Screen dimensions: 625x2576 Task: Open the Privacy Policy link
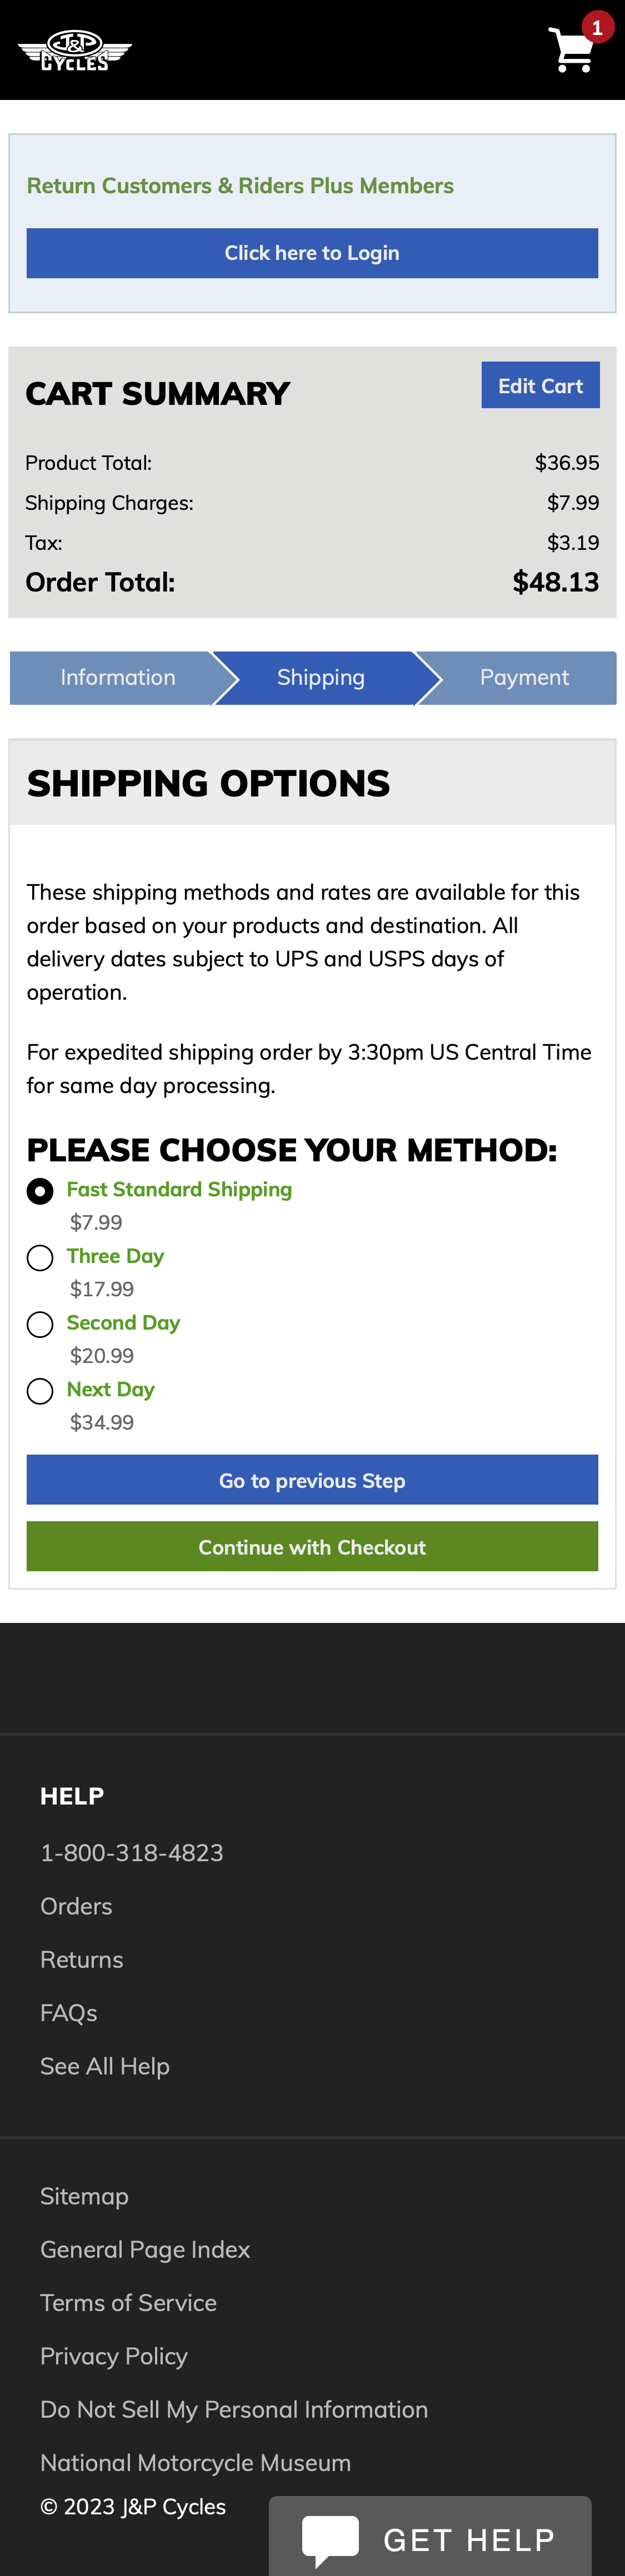click(x=114, y=2356)
